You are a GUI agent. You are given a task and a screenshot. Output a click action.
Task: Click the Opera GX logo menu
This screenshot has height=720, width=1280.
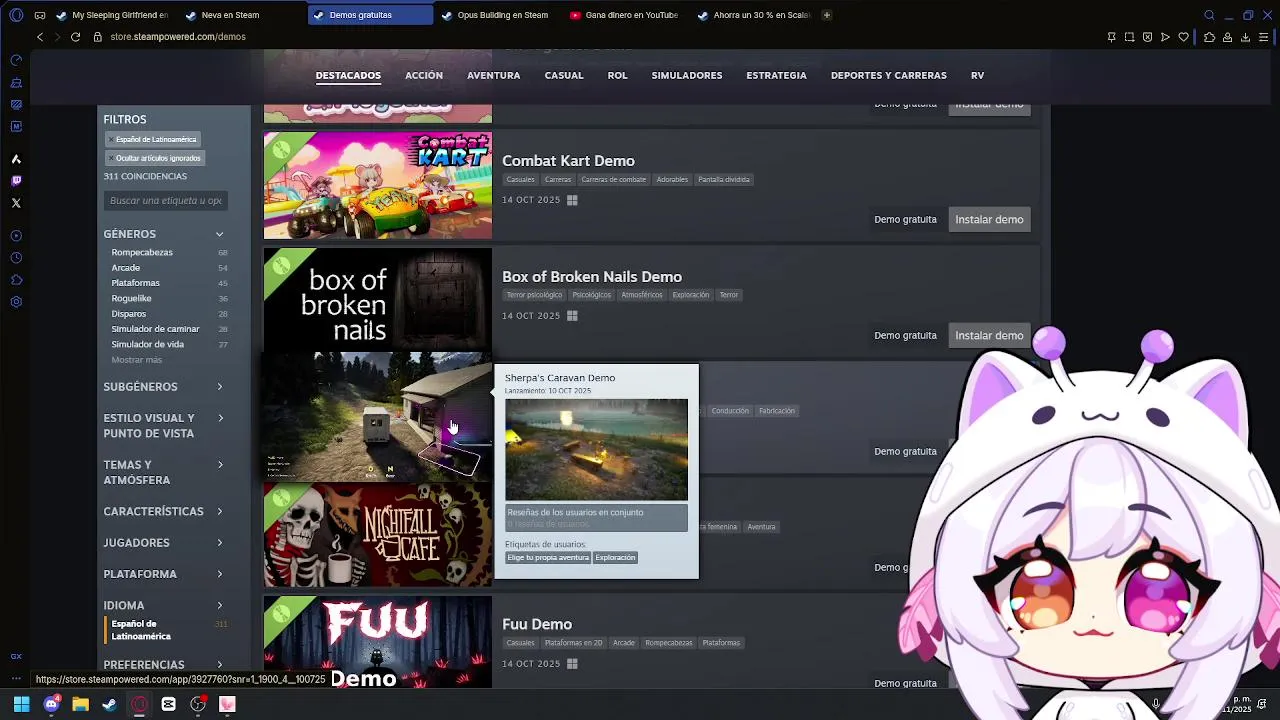(15, 15)
